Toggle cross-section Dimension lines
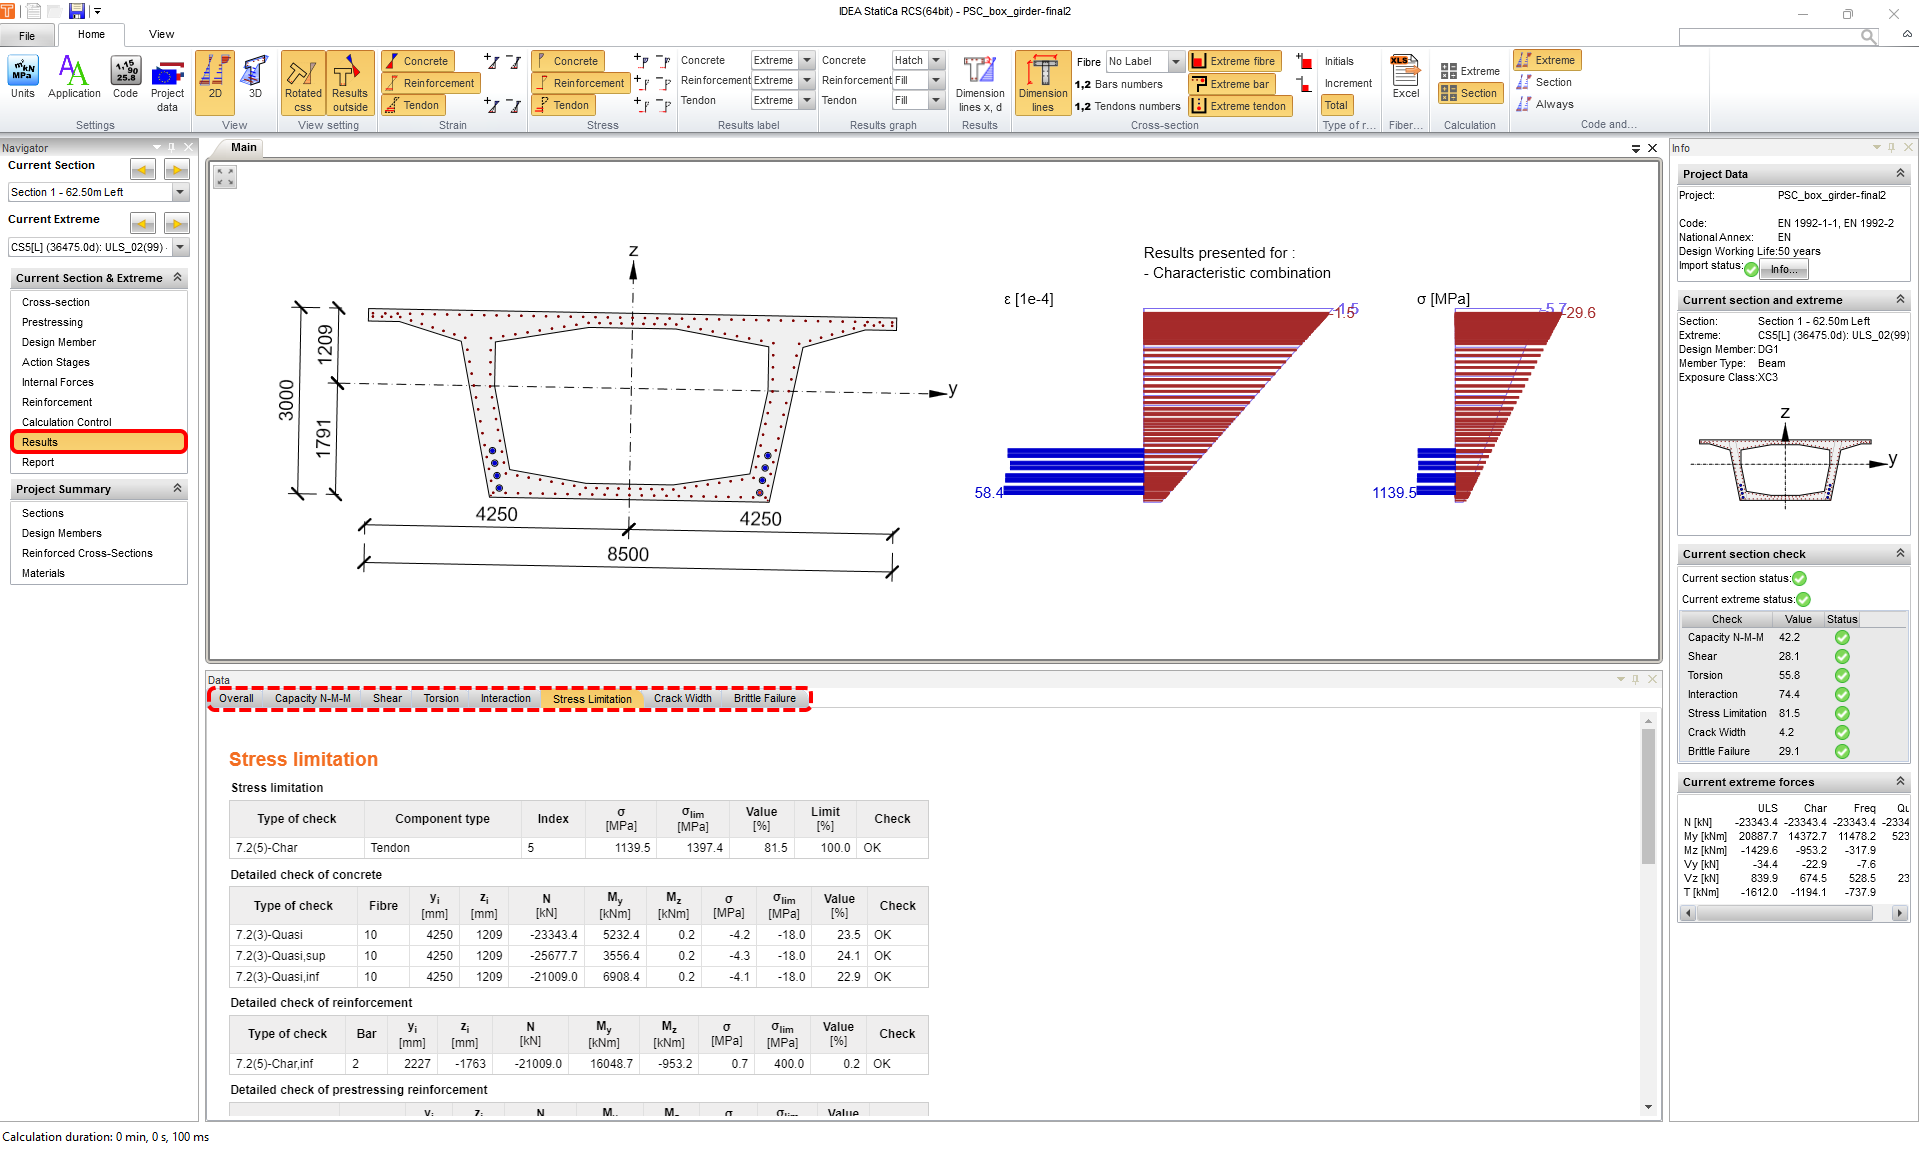1919x1149 pixels. [1042, 83]
